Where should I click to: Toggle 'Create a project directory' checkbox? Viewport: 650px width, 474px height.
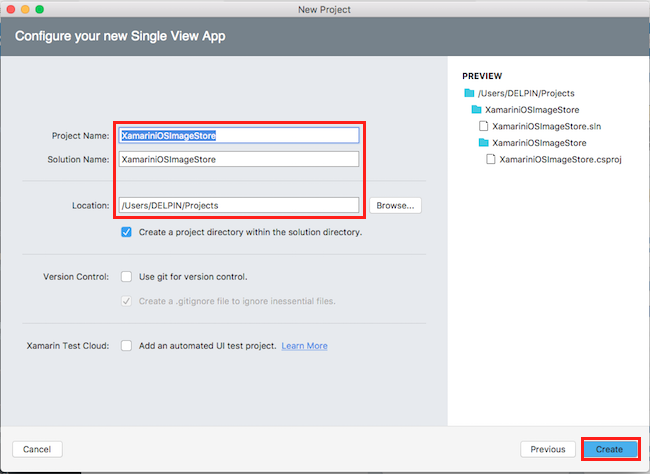tap(126, 232)
